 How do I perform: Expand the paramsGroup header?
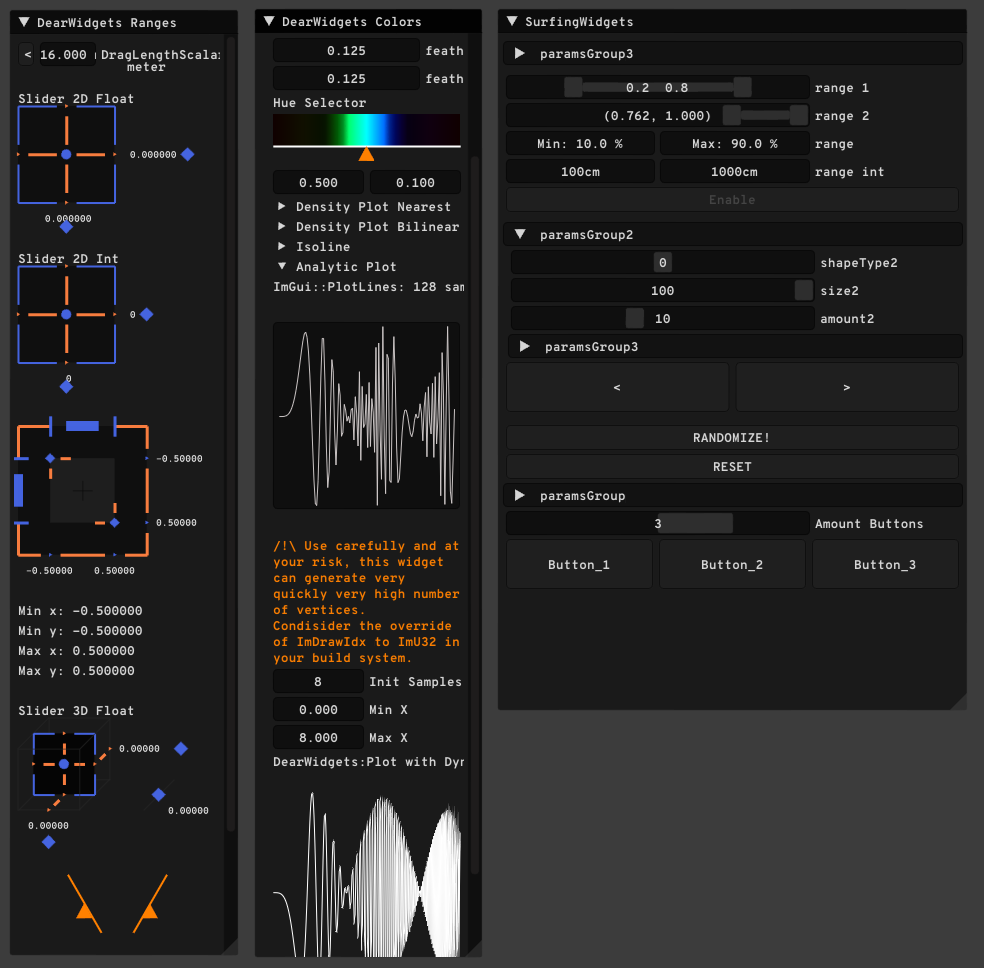tap(732, 496)
